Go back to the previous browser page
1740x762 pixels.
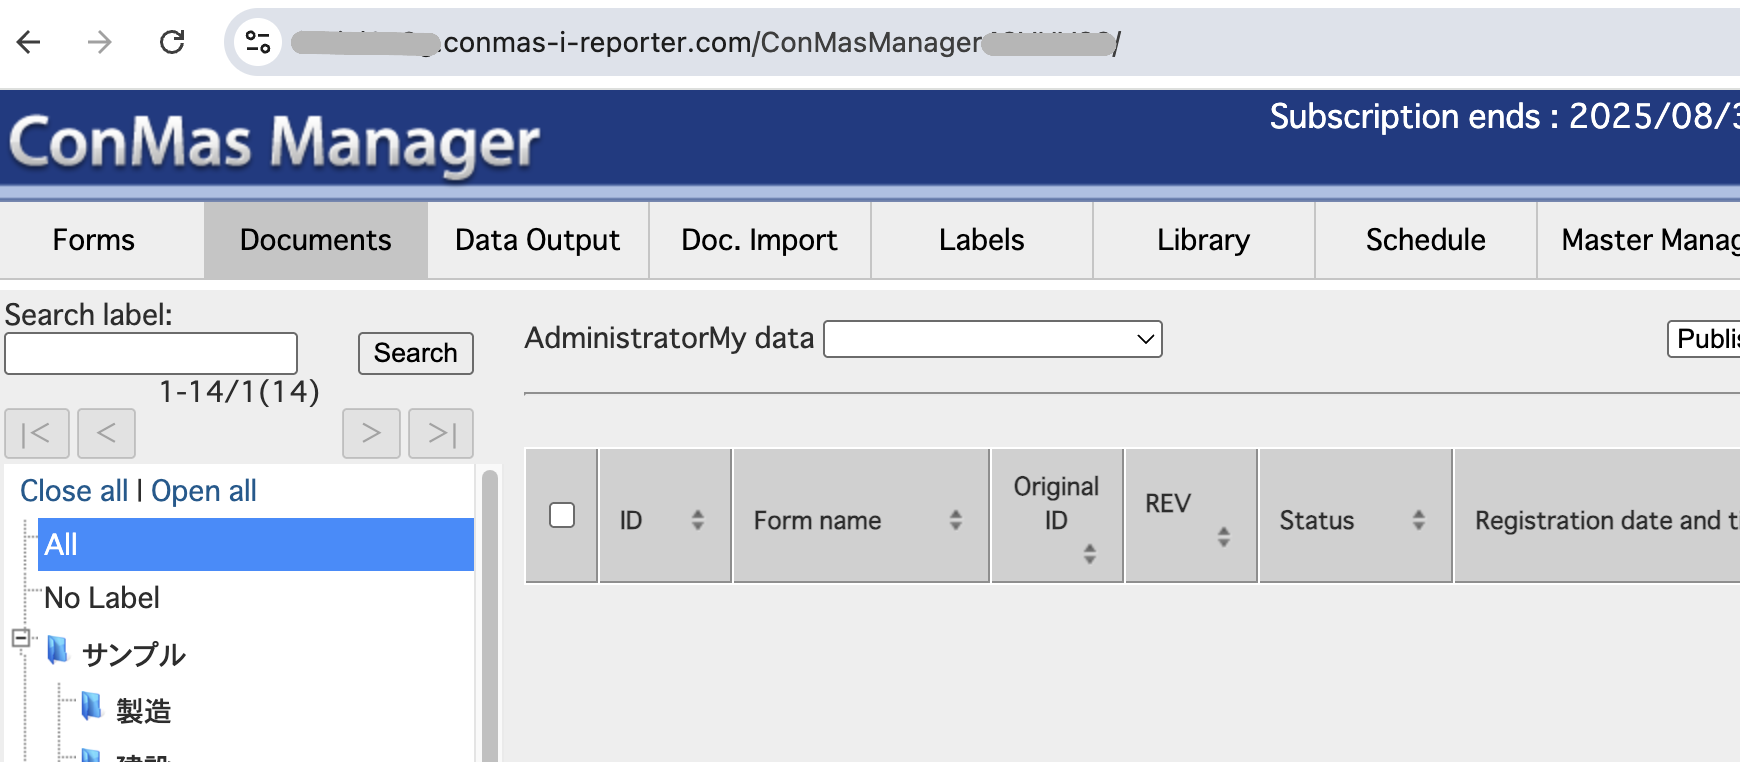coord(29,42)
